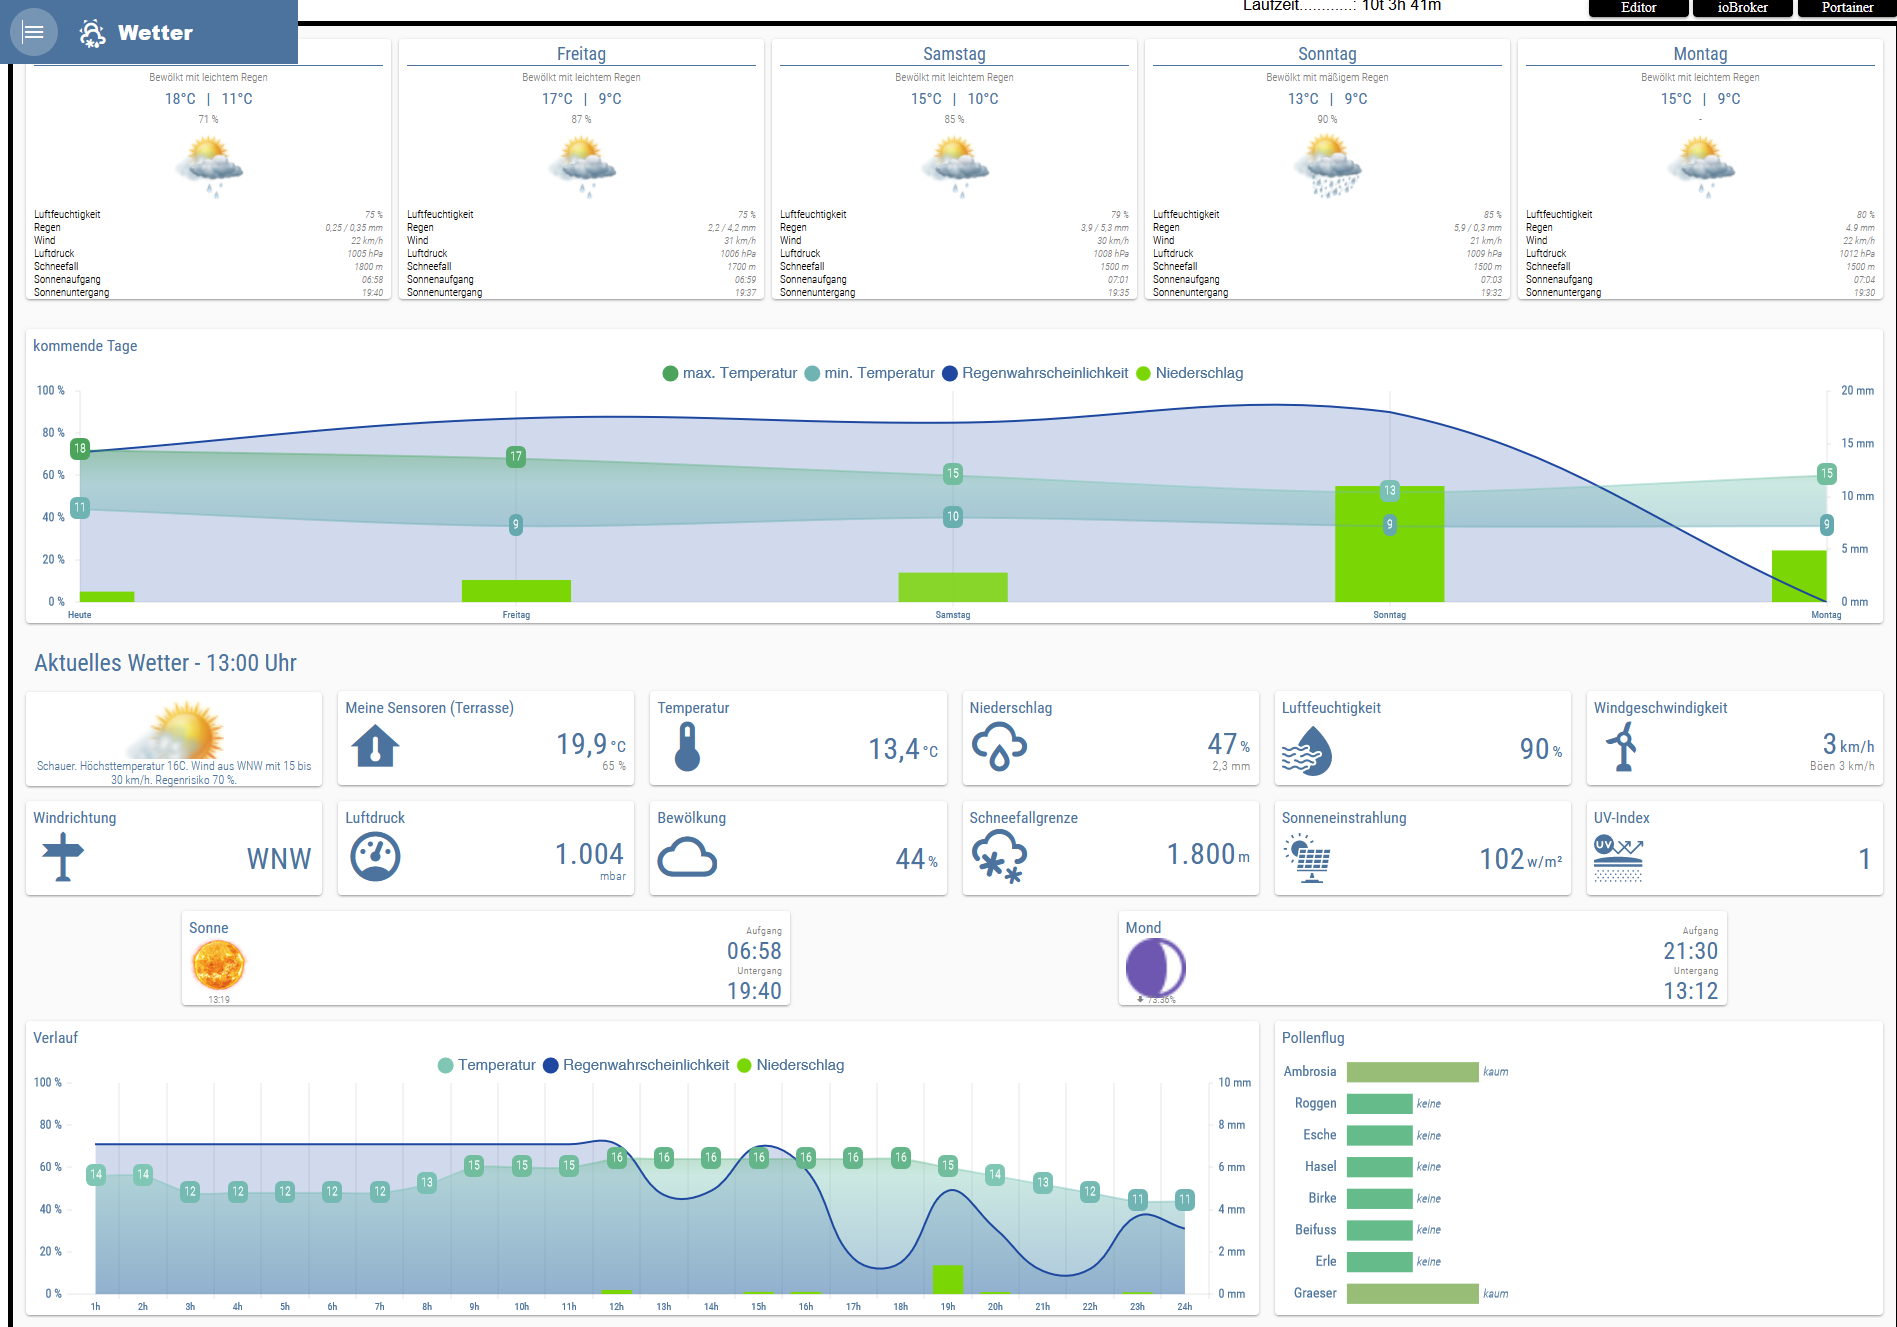Image resolution: width=1897 pixels, height=1327 pixels.
Task: Toggle Niederschlag series in kommende Tage chart
Action: 1190,373
